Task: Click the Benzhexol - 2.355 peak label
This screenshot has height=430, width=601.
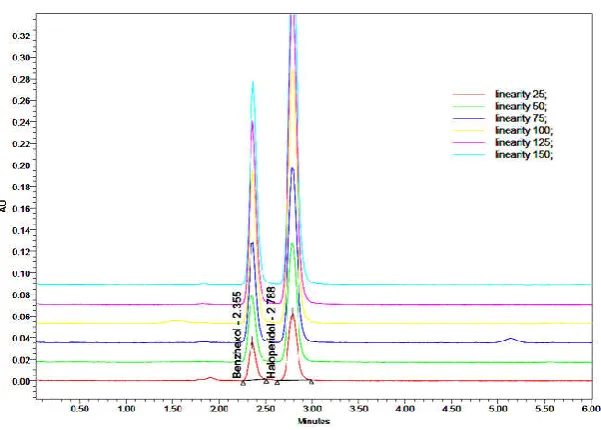Action: click(237, 335)
